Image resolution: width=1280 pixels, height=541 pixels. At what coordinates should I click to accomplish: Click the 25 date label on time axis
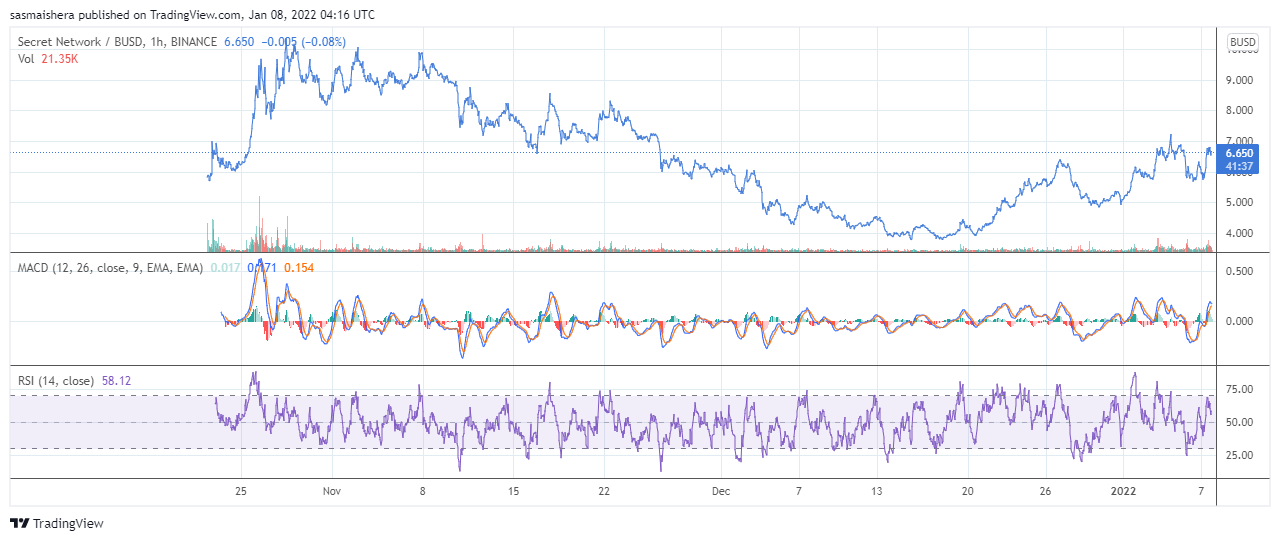coord(241,492)
